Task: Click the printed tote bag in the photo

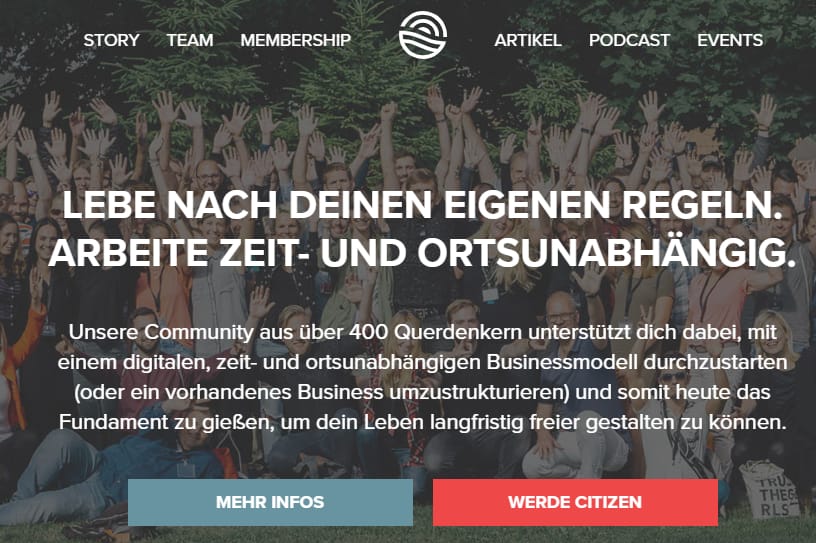Action: tap(770, 490)
